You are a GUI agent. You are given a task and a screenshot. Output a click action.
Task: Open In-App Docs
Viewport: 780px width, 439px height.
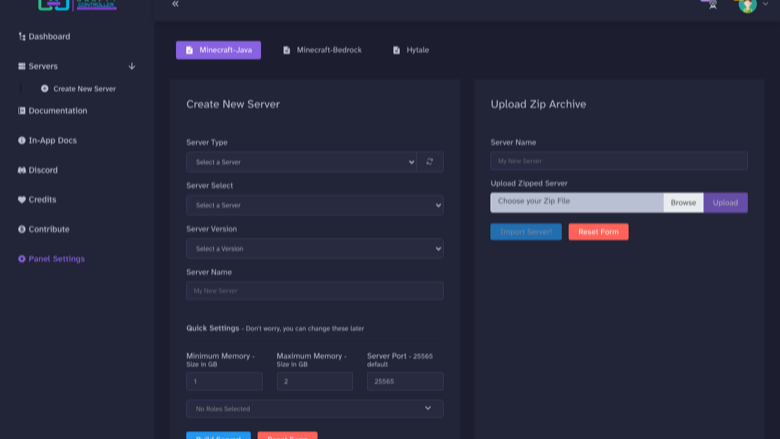[53, 140]
